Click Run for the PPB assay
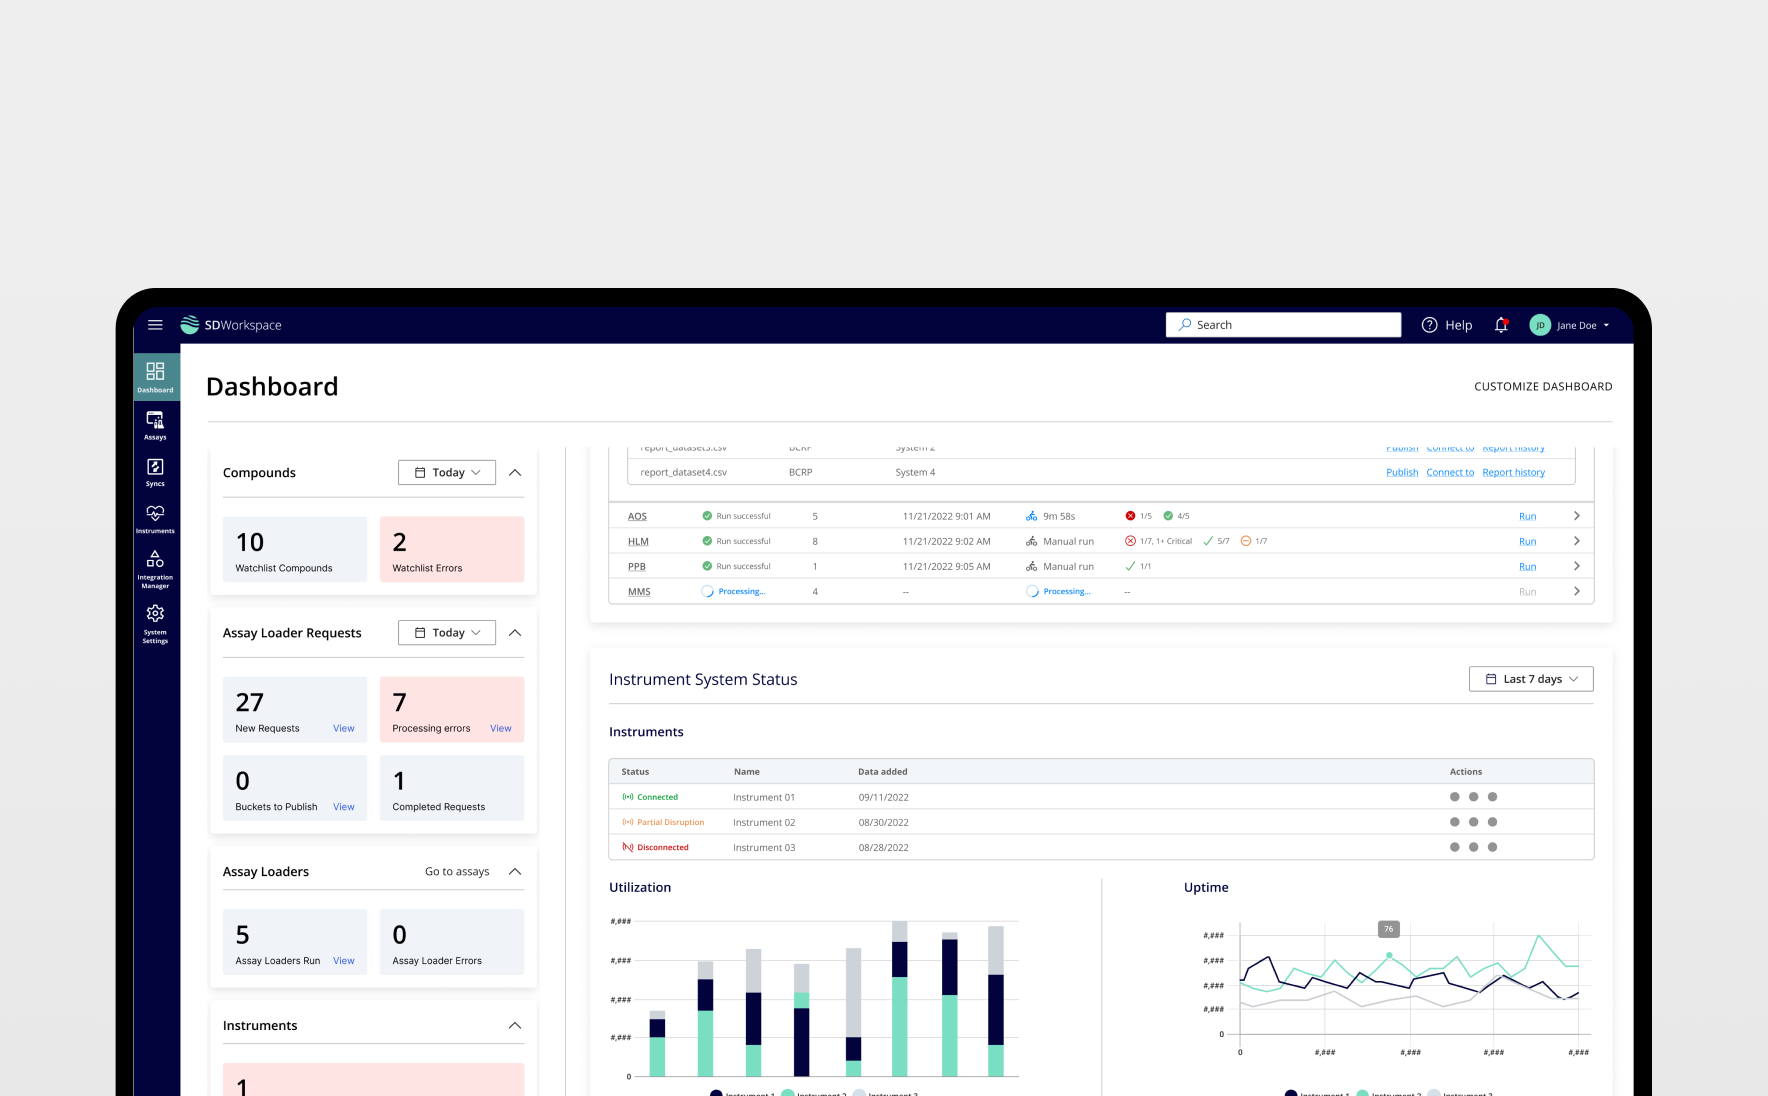 point(1527,566)
